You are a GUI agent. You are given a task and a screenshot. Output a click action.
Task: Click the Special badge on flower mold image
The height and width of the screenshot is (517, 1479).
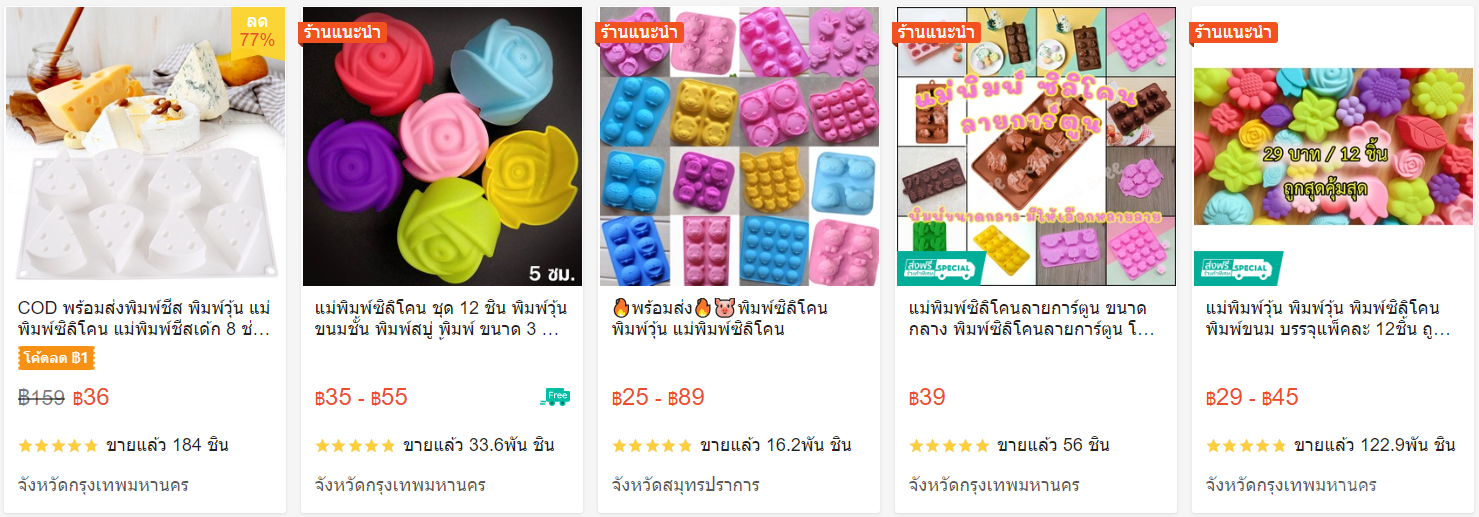(1238, 269)
